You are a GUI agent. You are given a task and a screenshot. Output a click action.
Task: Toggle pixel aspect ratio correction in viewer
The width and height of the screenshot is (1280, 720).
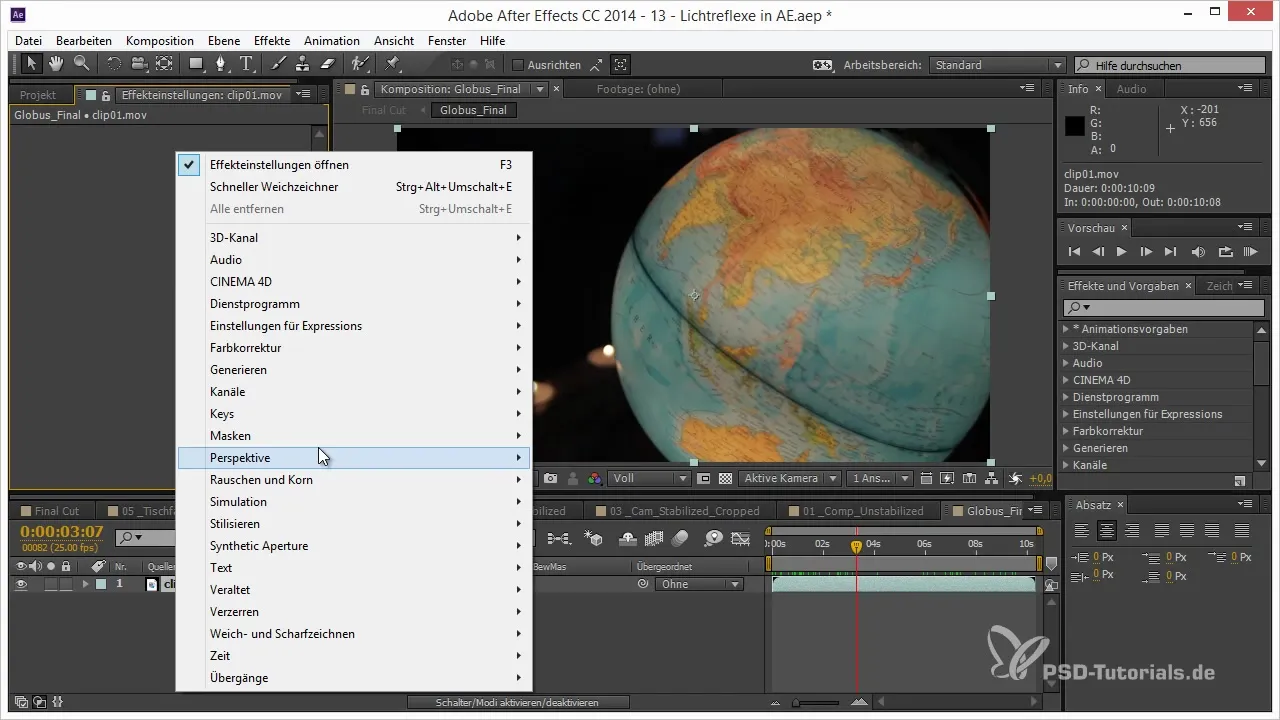(x=924, y=479)
